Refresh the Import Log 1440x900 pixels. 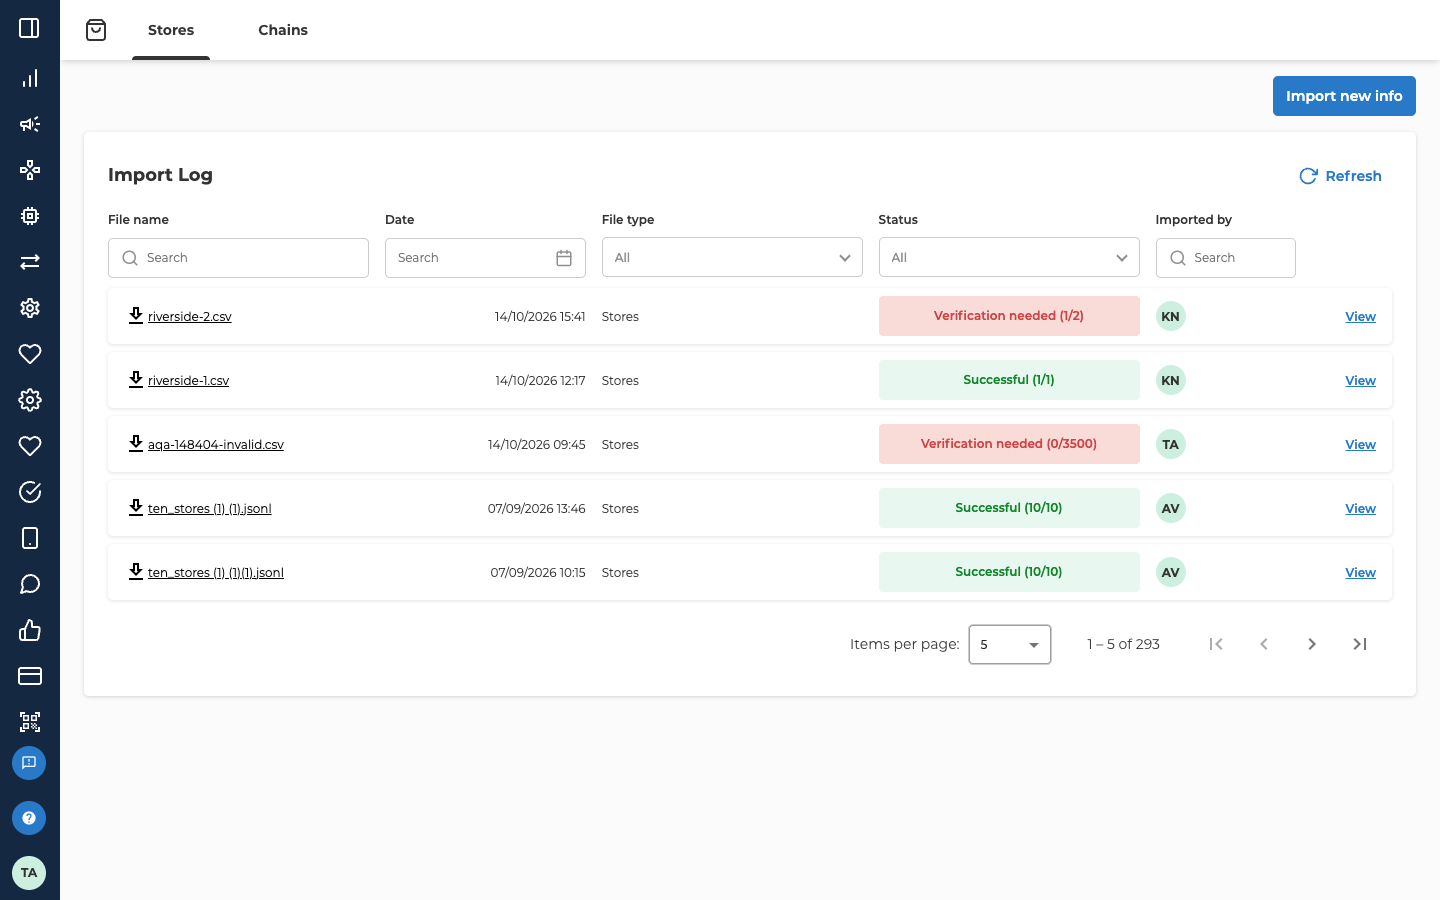coord(1340,176)
